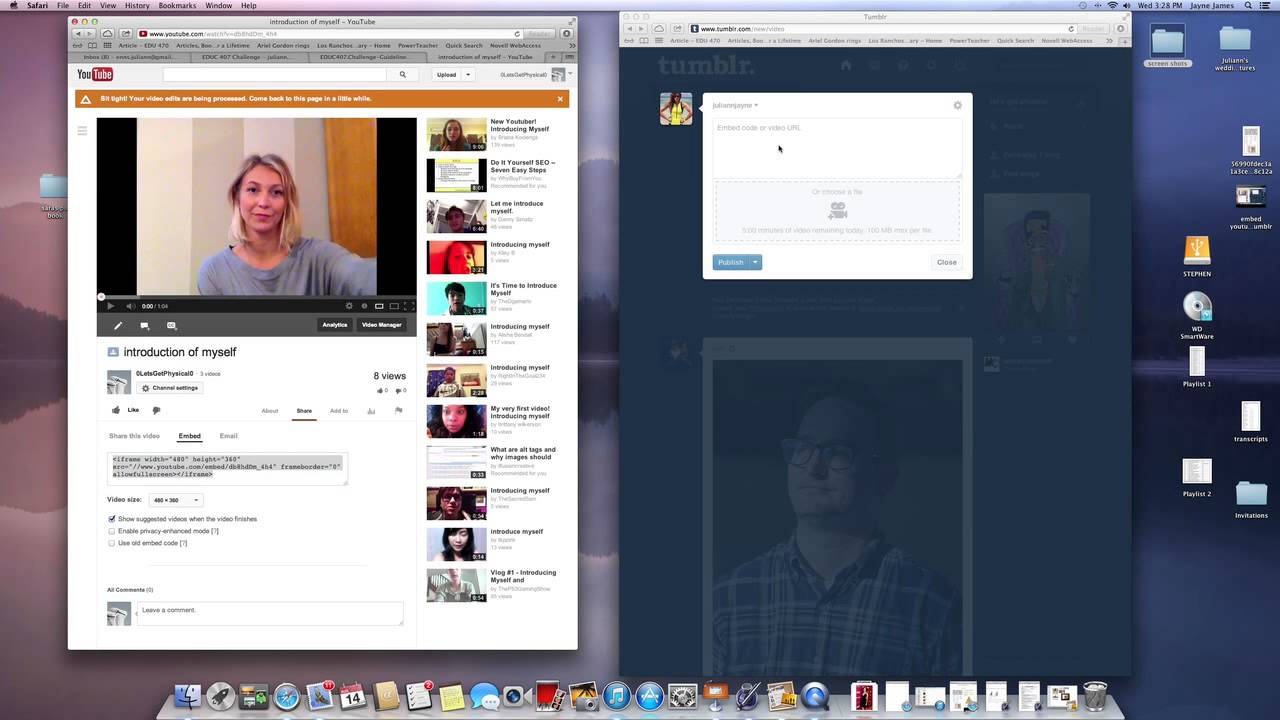
Task: Click the thumbs down dislike icon
Action: (x=156, y=410)
